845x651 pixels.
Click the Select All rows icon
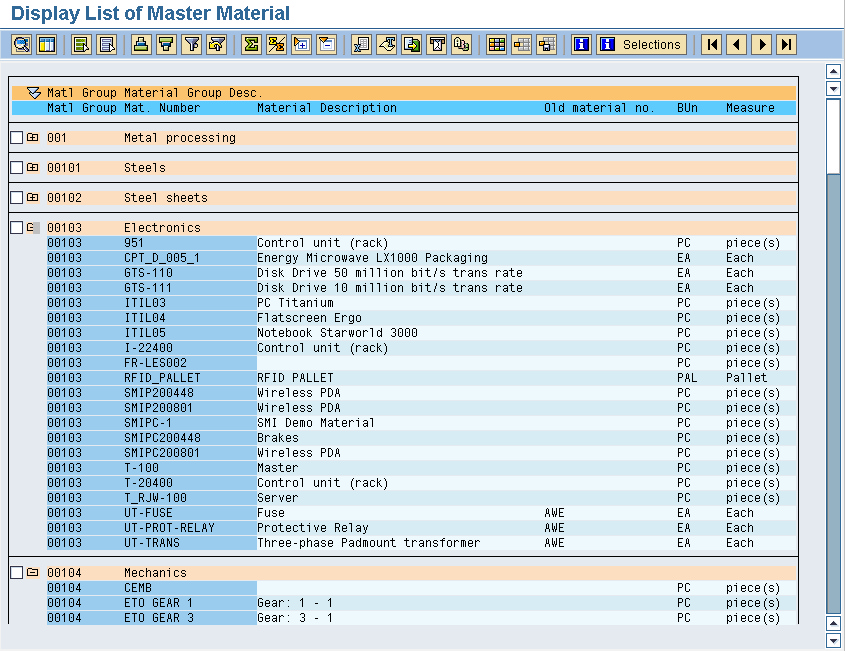tap(81, 44)
